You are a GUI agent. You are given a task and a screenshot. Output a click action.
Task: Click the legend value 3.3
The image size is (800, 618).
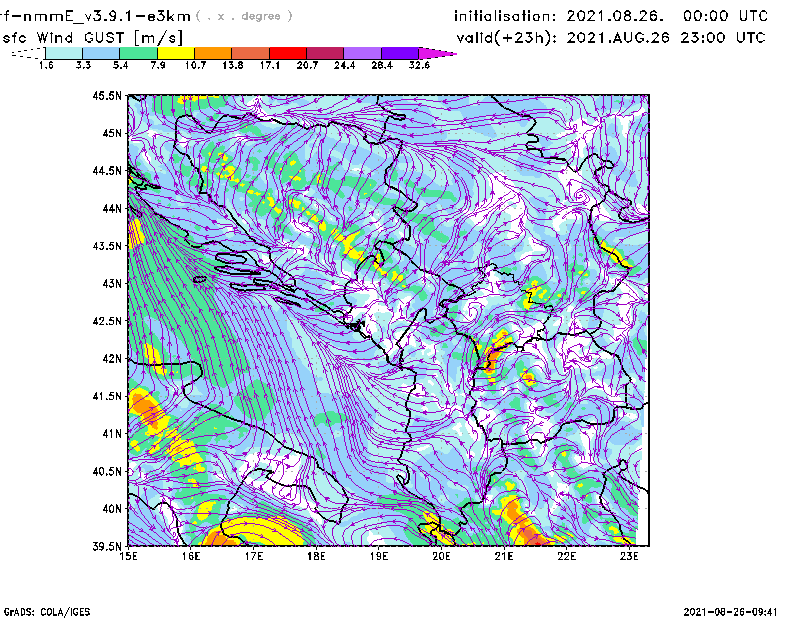coord(83,65)
